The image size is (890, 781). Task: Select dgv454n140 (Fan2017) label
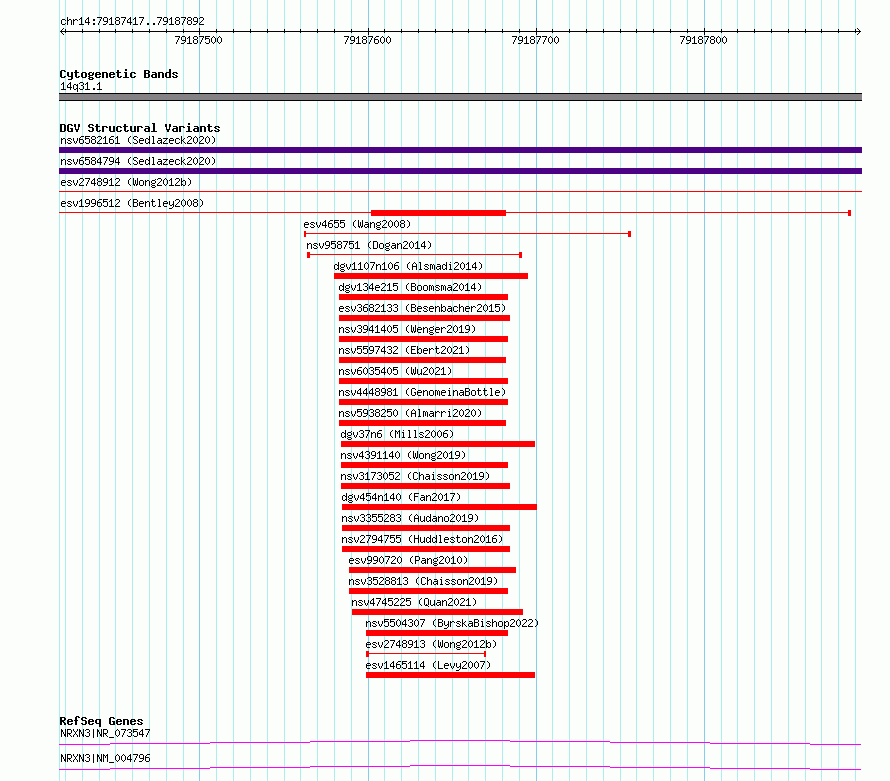pyautogui.click(x=401, y=497)
